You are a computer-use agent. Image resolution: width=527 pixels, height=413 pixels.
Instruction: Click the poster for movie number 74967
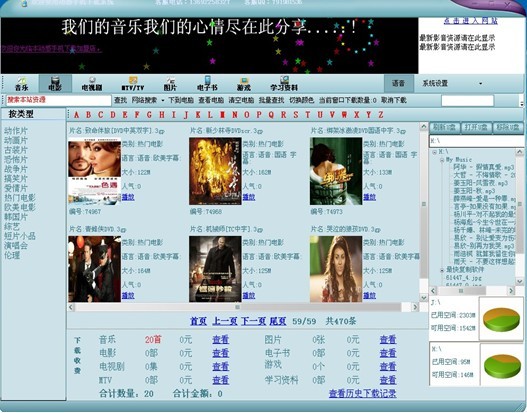tap(94, 171)
